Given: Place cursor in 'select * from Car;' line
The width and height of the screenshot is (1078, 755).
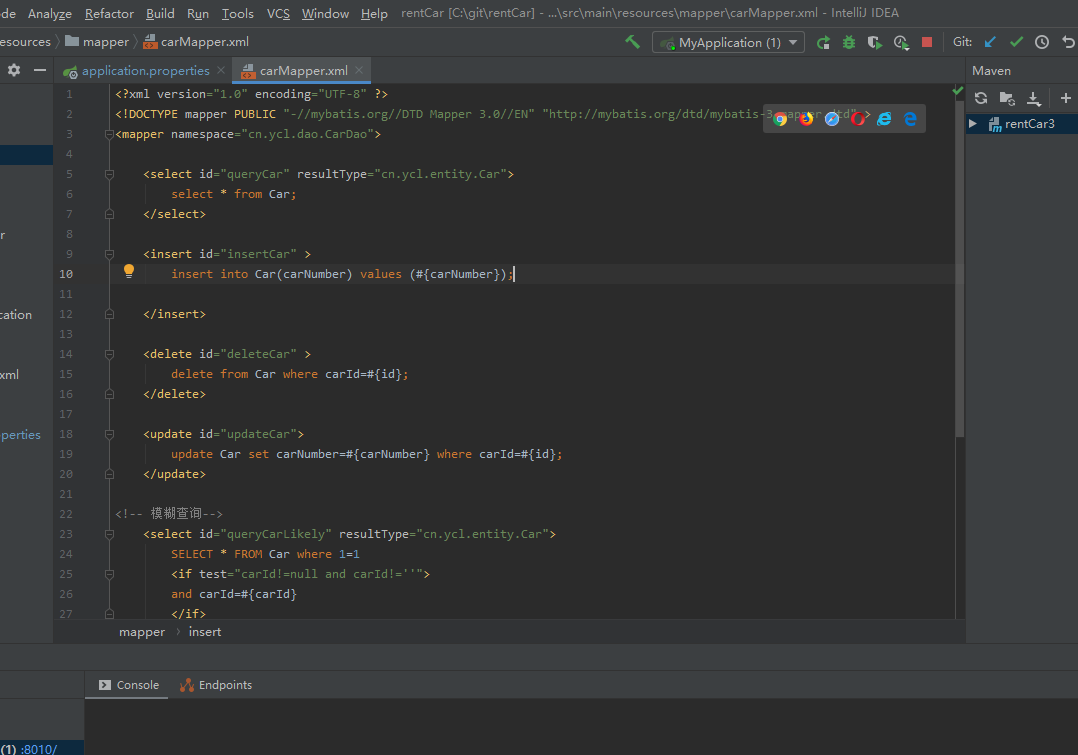Looking at the screenshot, I should tap(234, 194).
